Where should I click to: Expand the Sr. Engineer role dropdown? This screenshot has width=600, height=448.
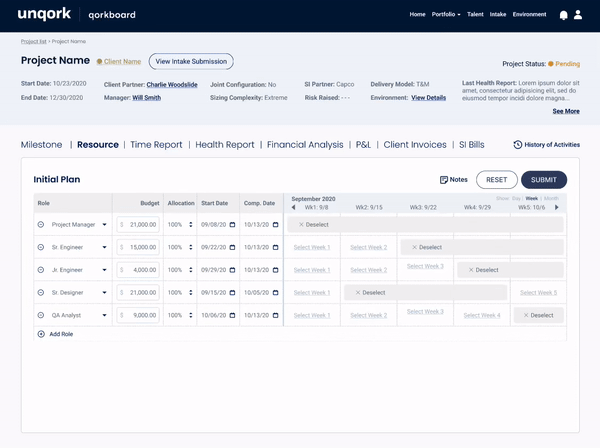(104, 247)
